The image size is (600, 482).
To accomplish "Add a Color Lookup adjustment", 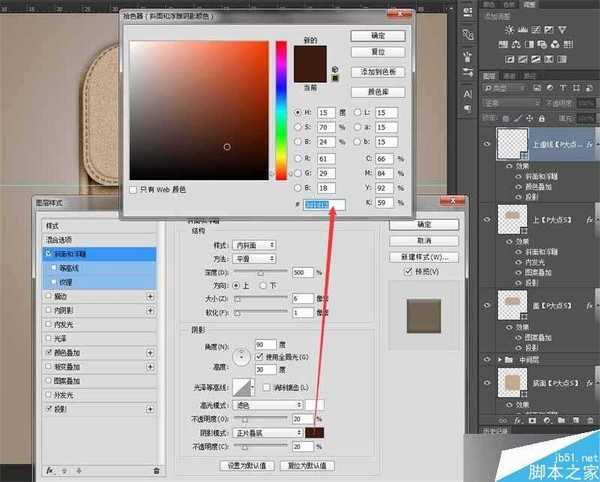I will tap(569, 44).
